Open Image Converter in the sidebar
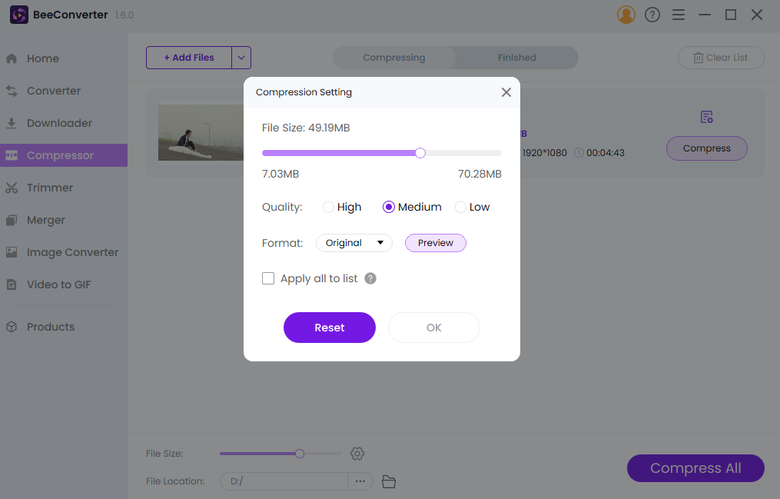Viewport: 780px width, 499px height. 64,252
